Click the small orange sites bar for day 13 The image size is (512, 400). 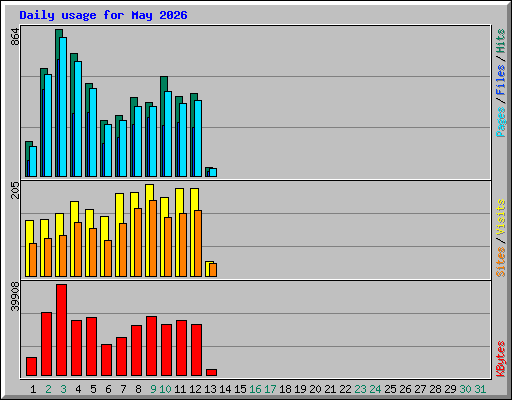213,270
